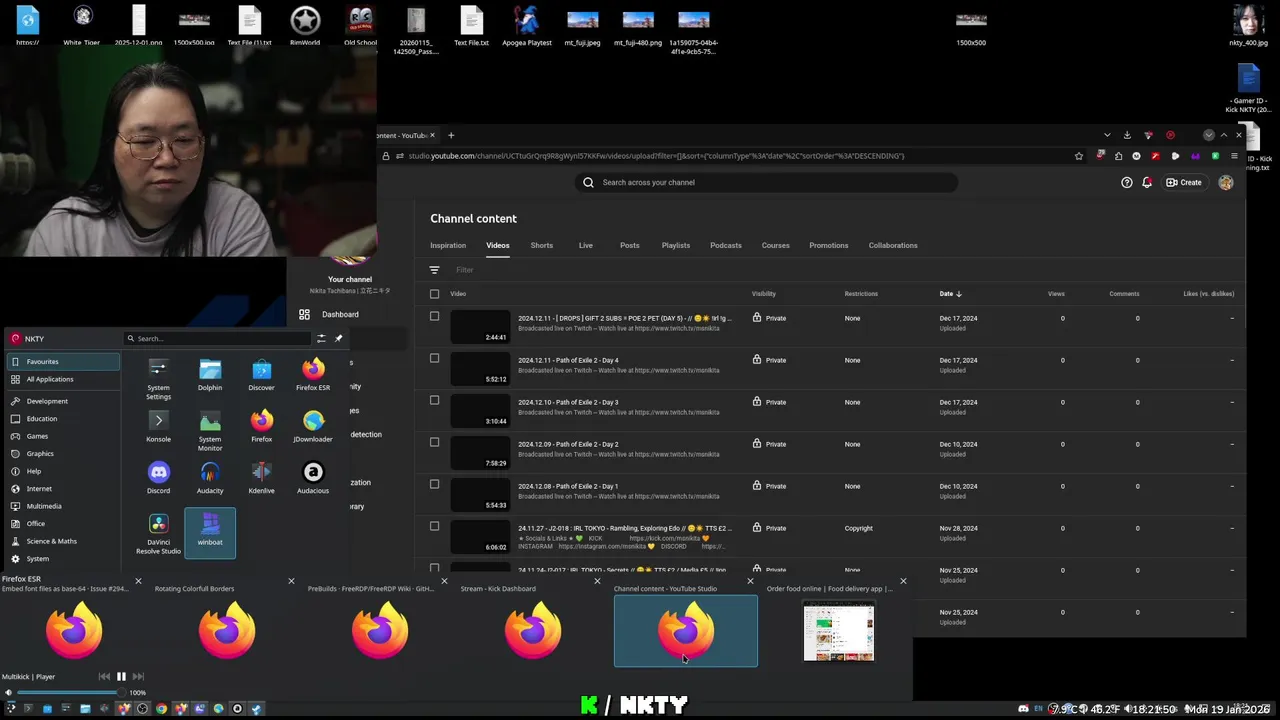Open Private visibility of Day 1 video
This screenshot has width=1280, height=720.
tap(769, 486)
